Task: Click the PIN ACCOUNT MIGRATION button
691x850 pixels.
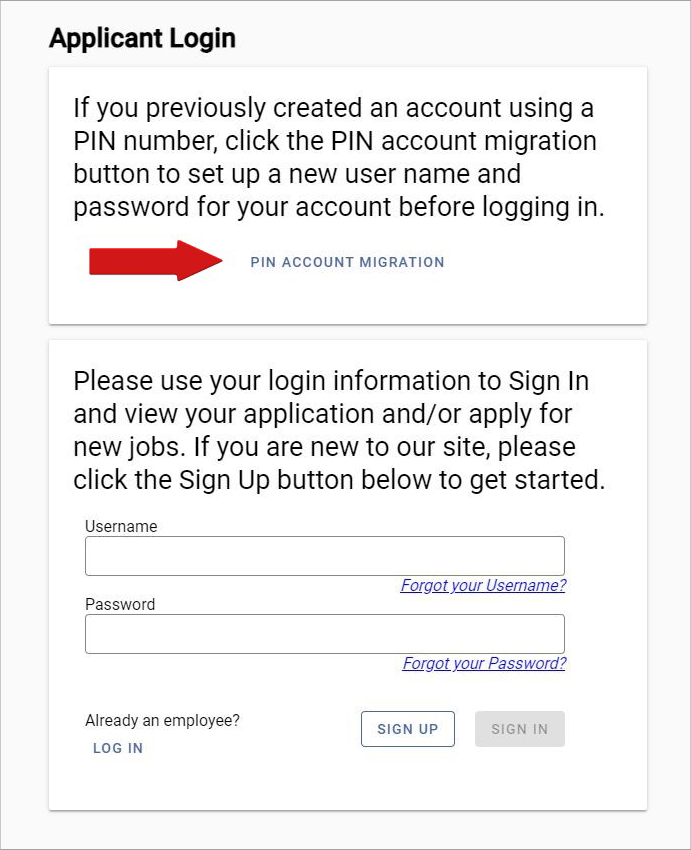Action: point(347,262)
